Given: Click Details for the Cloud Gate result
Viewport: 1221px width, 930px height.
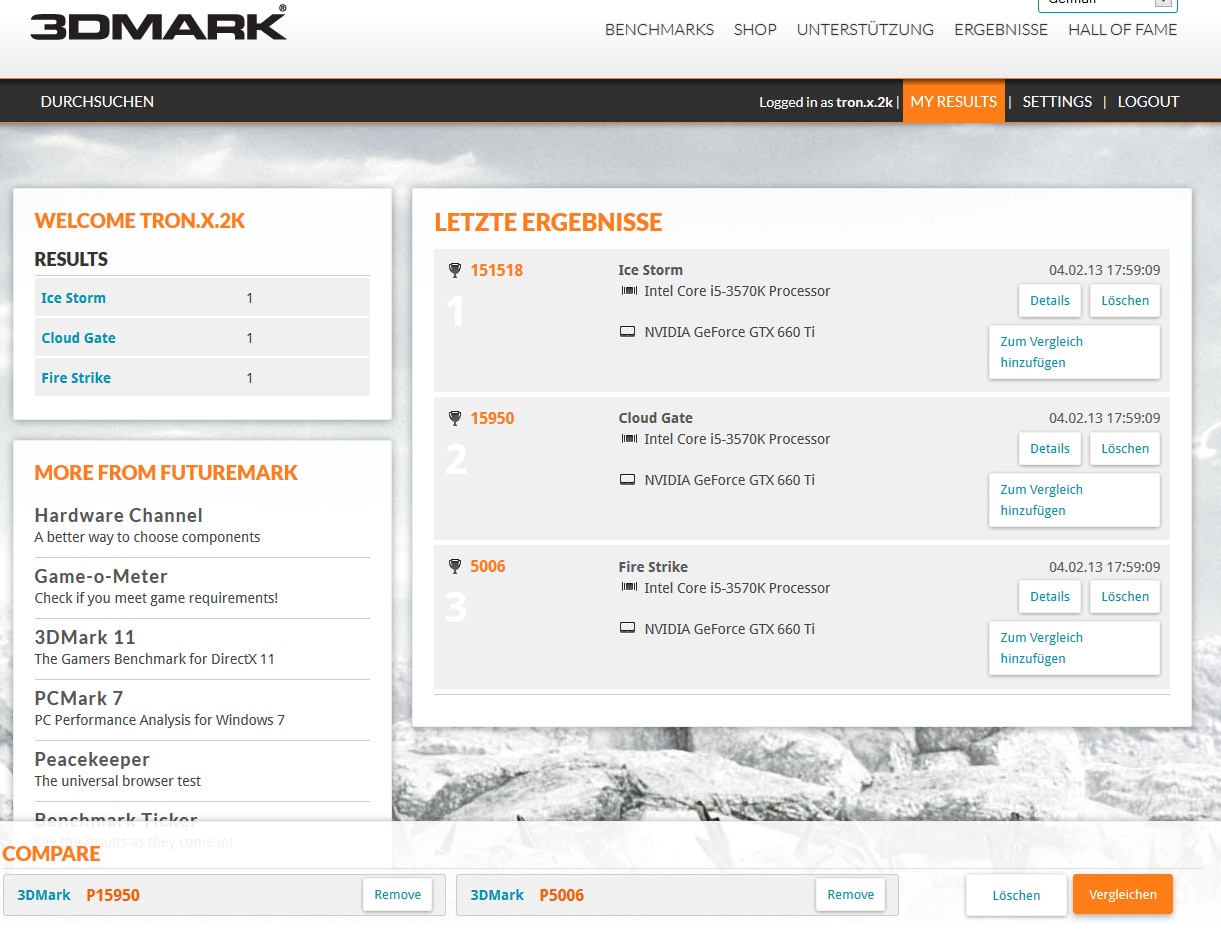Looking at the screenshot, I should pos(1050,448).
